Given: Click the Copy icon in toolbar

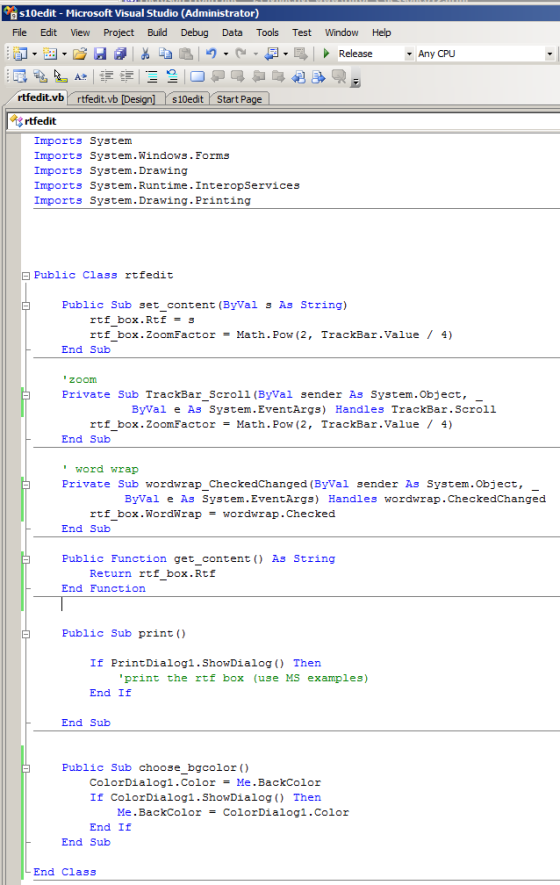Looking at the screenshot, I should click(165, 54).
